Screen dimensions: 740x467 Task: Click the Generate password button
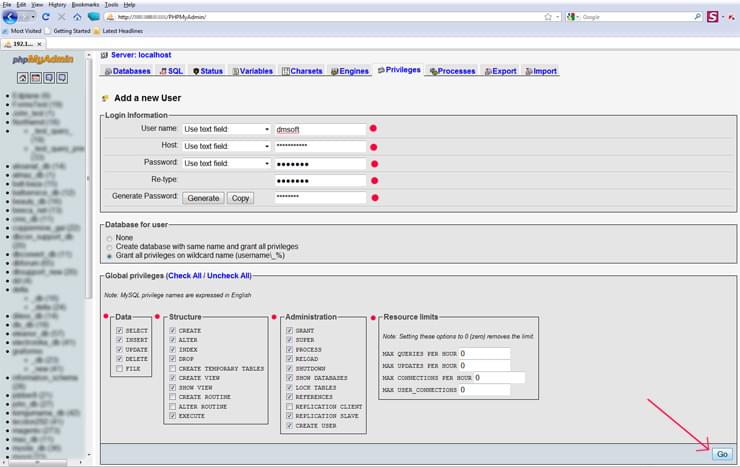coord(203,198)
